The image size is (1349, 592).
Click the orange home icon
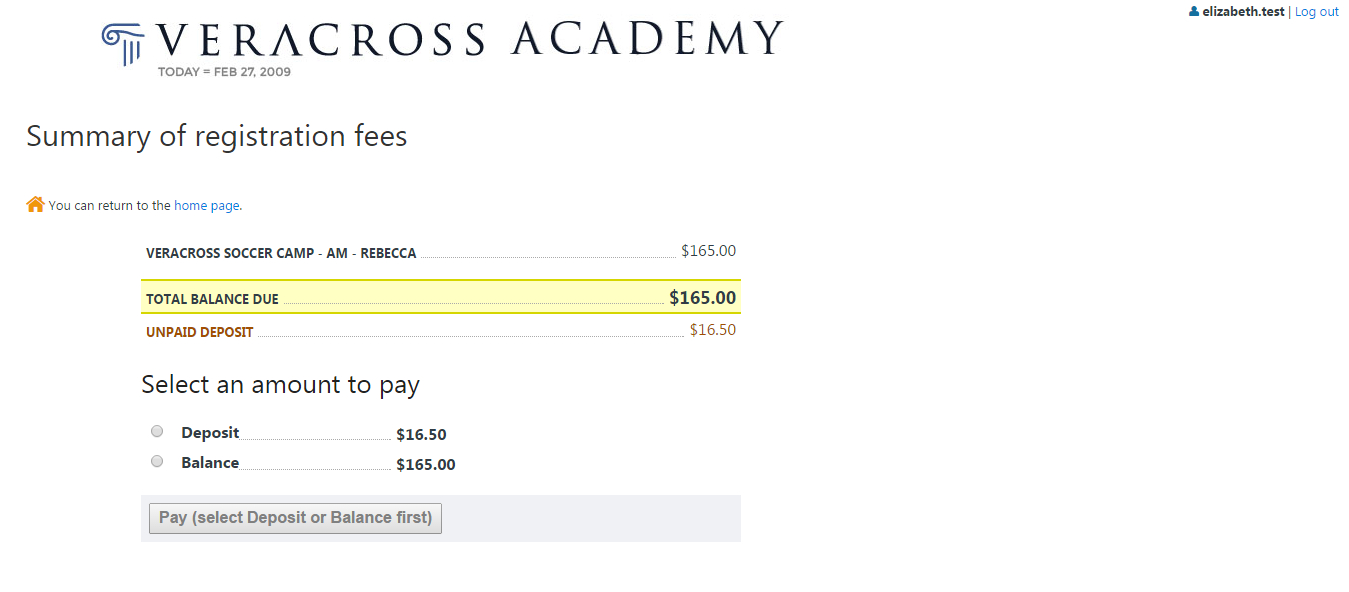pos(35,204)
